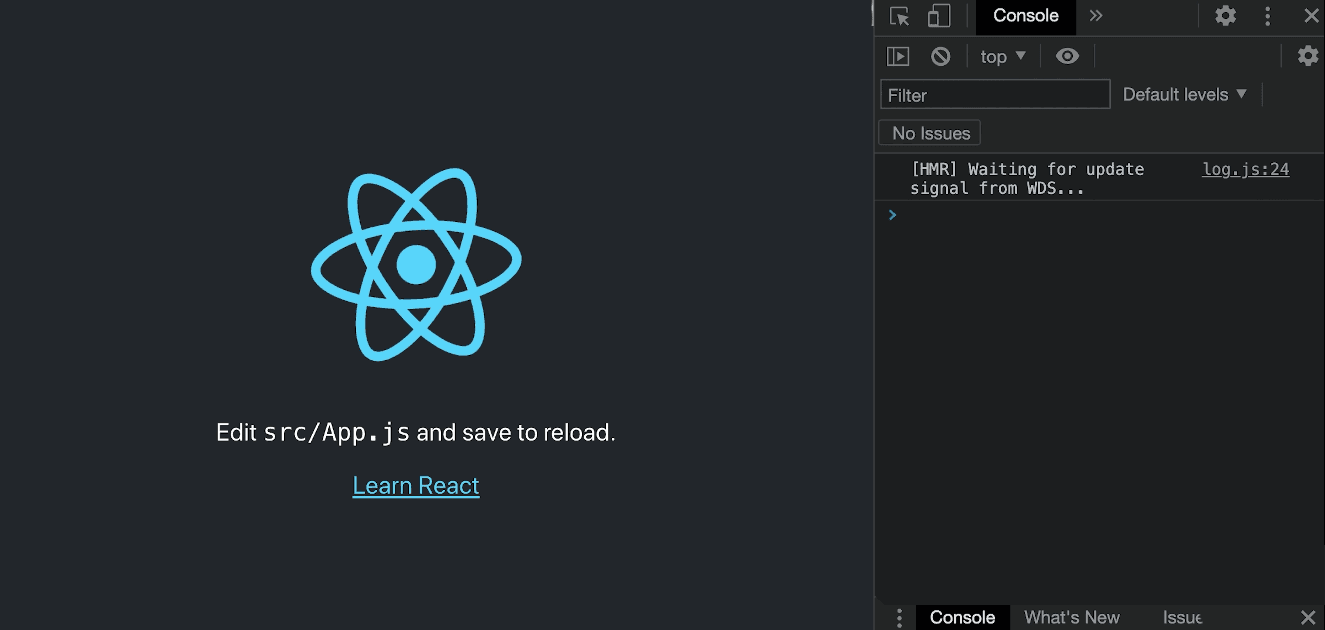Screen dimensions: 1325x630
Task: Open DevTools settings gear in top bar
Action: pos(1225,16)
